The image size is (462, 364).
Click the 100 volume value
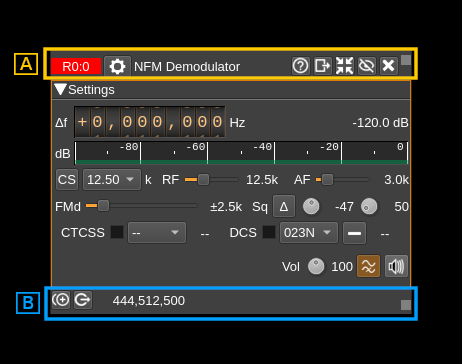click(342, 267)
